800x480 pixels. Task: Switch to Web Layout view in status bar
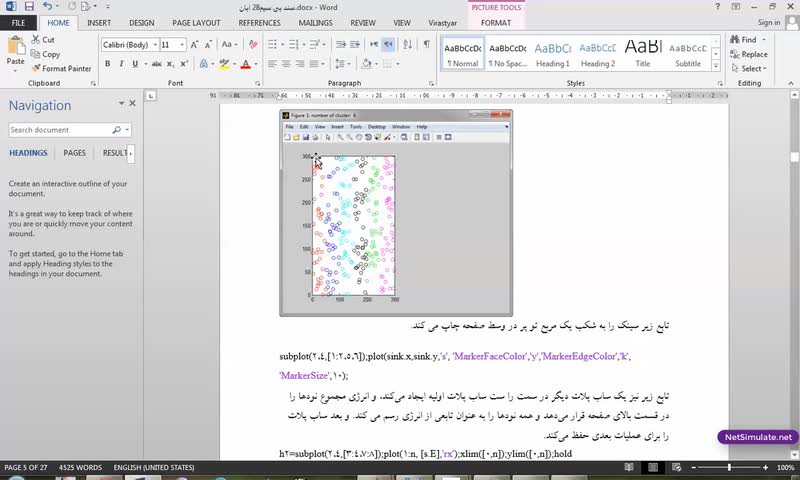point(677,467)
